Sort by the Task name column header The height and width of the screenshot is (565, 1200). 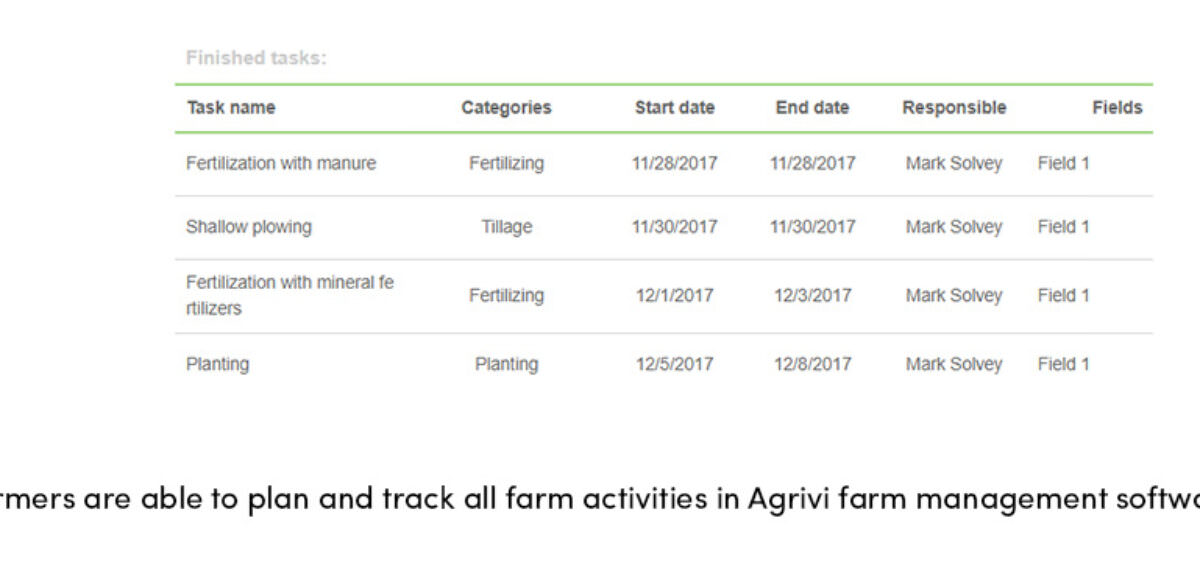230,108
